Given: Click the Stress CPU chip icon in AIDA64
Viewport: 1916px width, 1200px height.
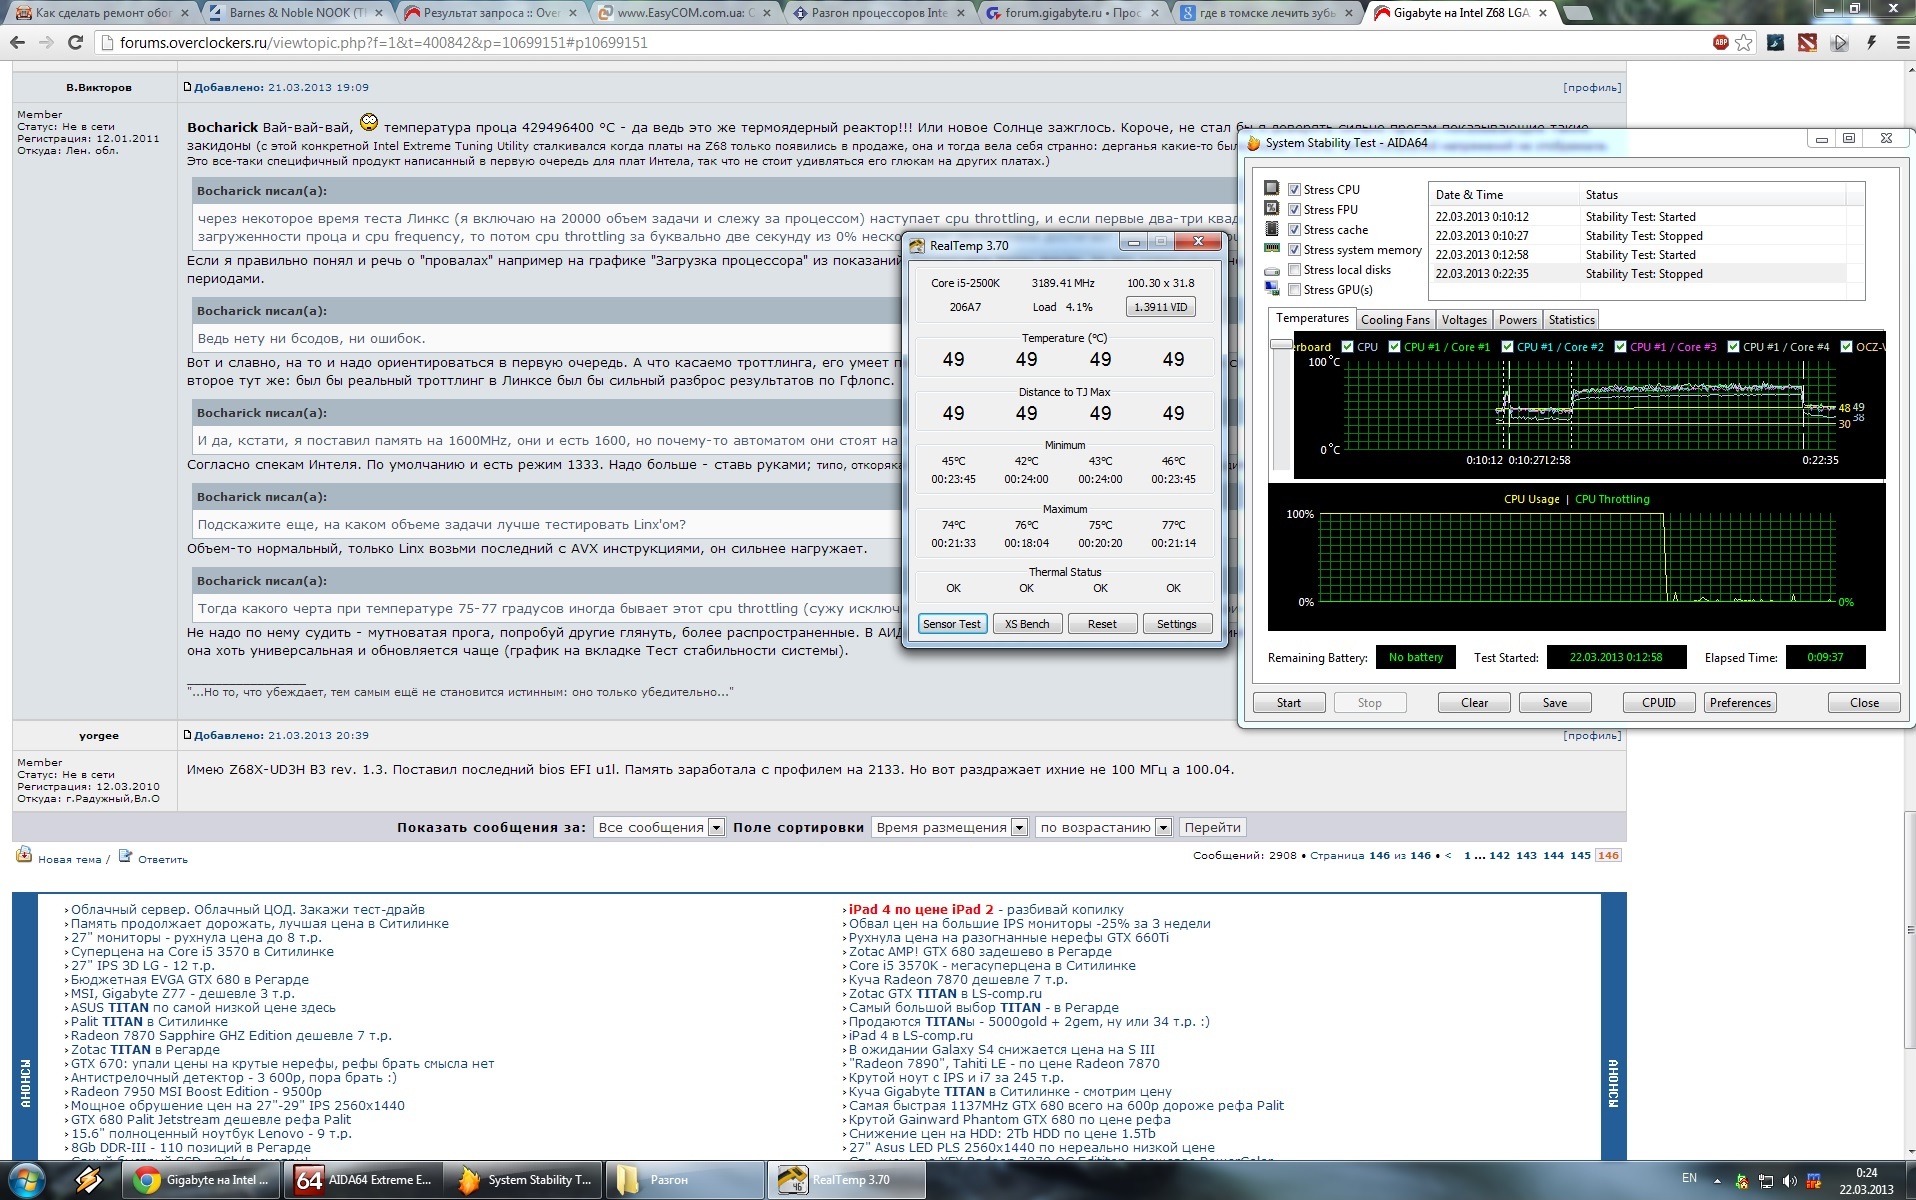Looking at the screenshot, I should click(1271, 188).
